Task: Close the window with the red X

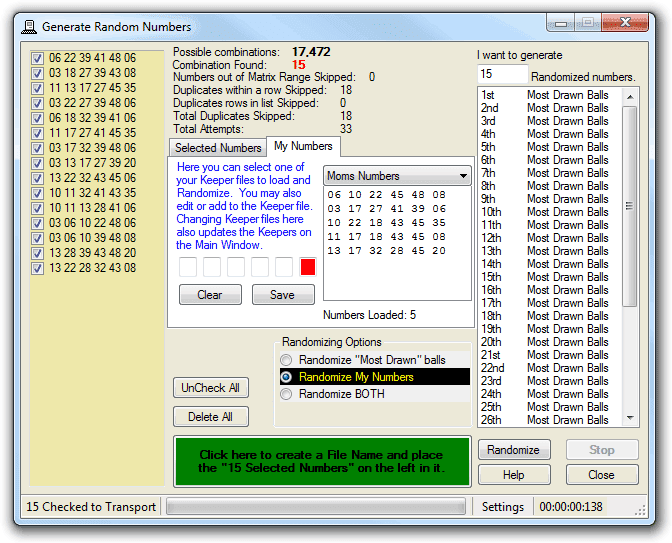Action: point(625,22)
